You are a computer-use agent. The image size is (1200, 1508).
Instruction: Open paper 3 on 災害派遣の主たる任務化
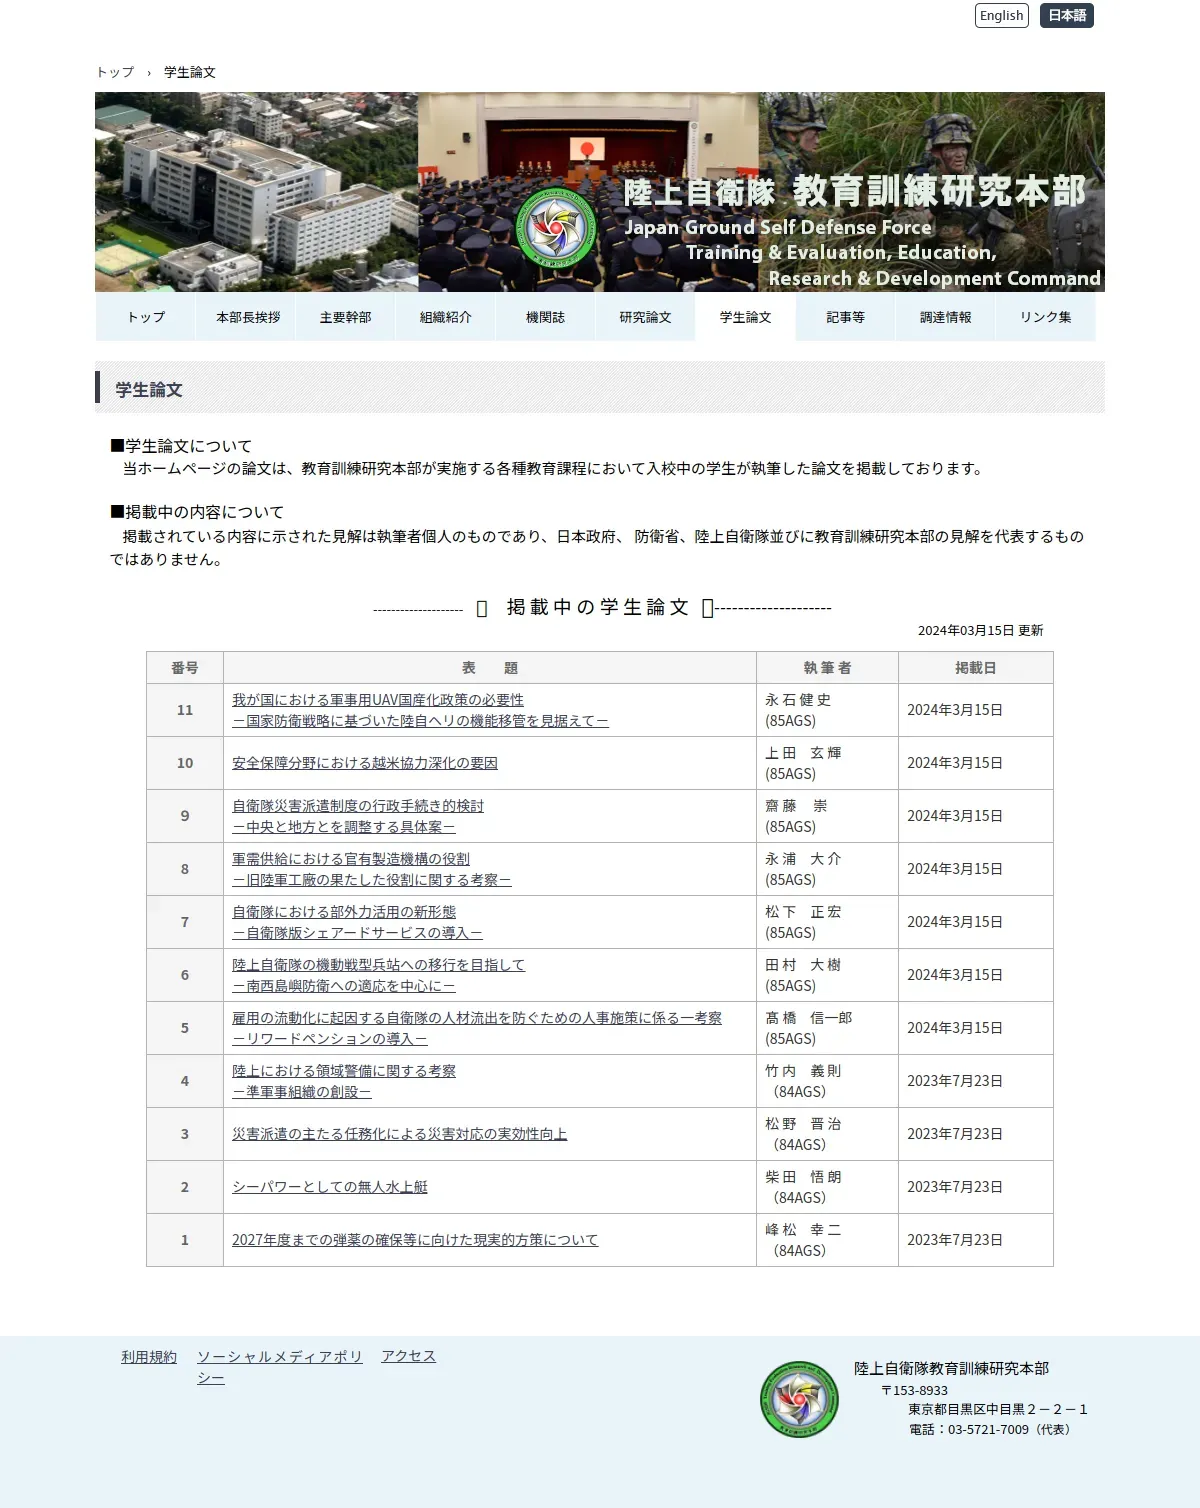coord(399,1134)
